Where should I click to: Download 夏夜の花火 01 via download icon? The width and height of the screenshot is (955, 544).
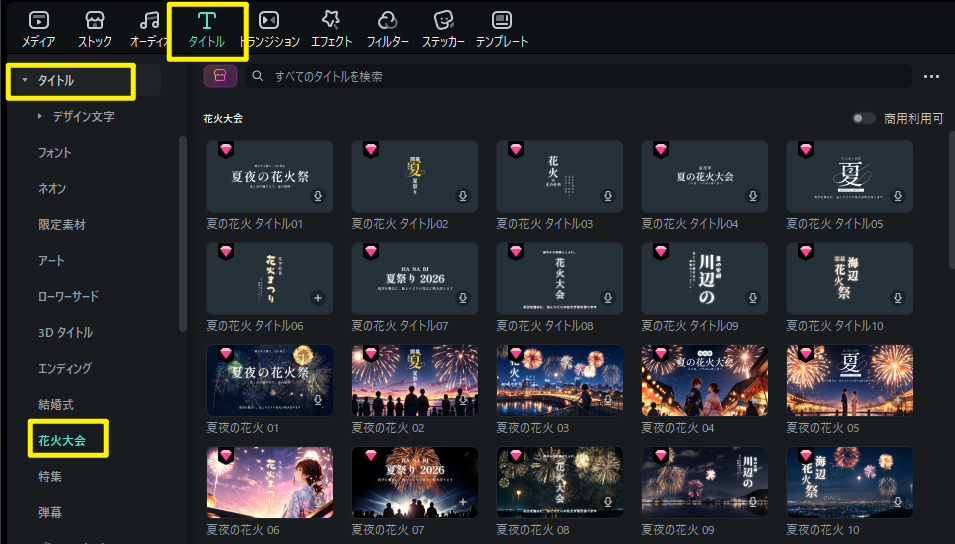(x=318, y=400)
